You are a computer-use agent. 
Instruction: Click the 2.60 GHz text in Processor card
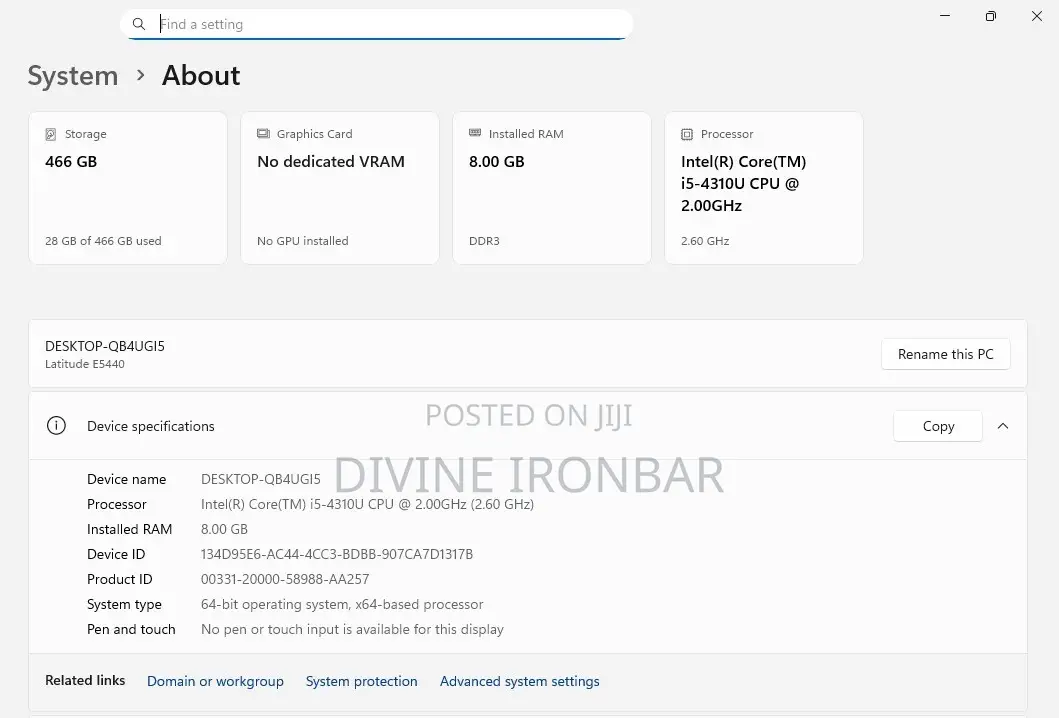coord(705,241)
